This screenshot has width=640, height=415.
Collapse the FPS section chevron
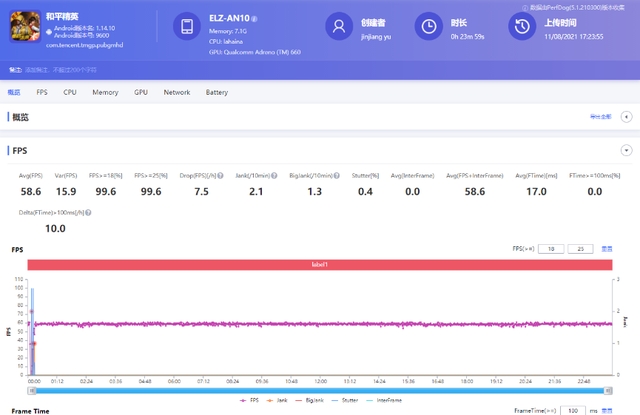626,150
